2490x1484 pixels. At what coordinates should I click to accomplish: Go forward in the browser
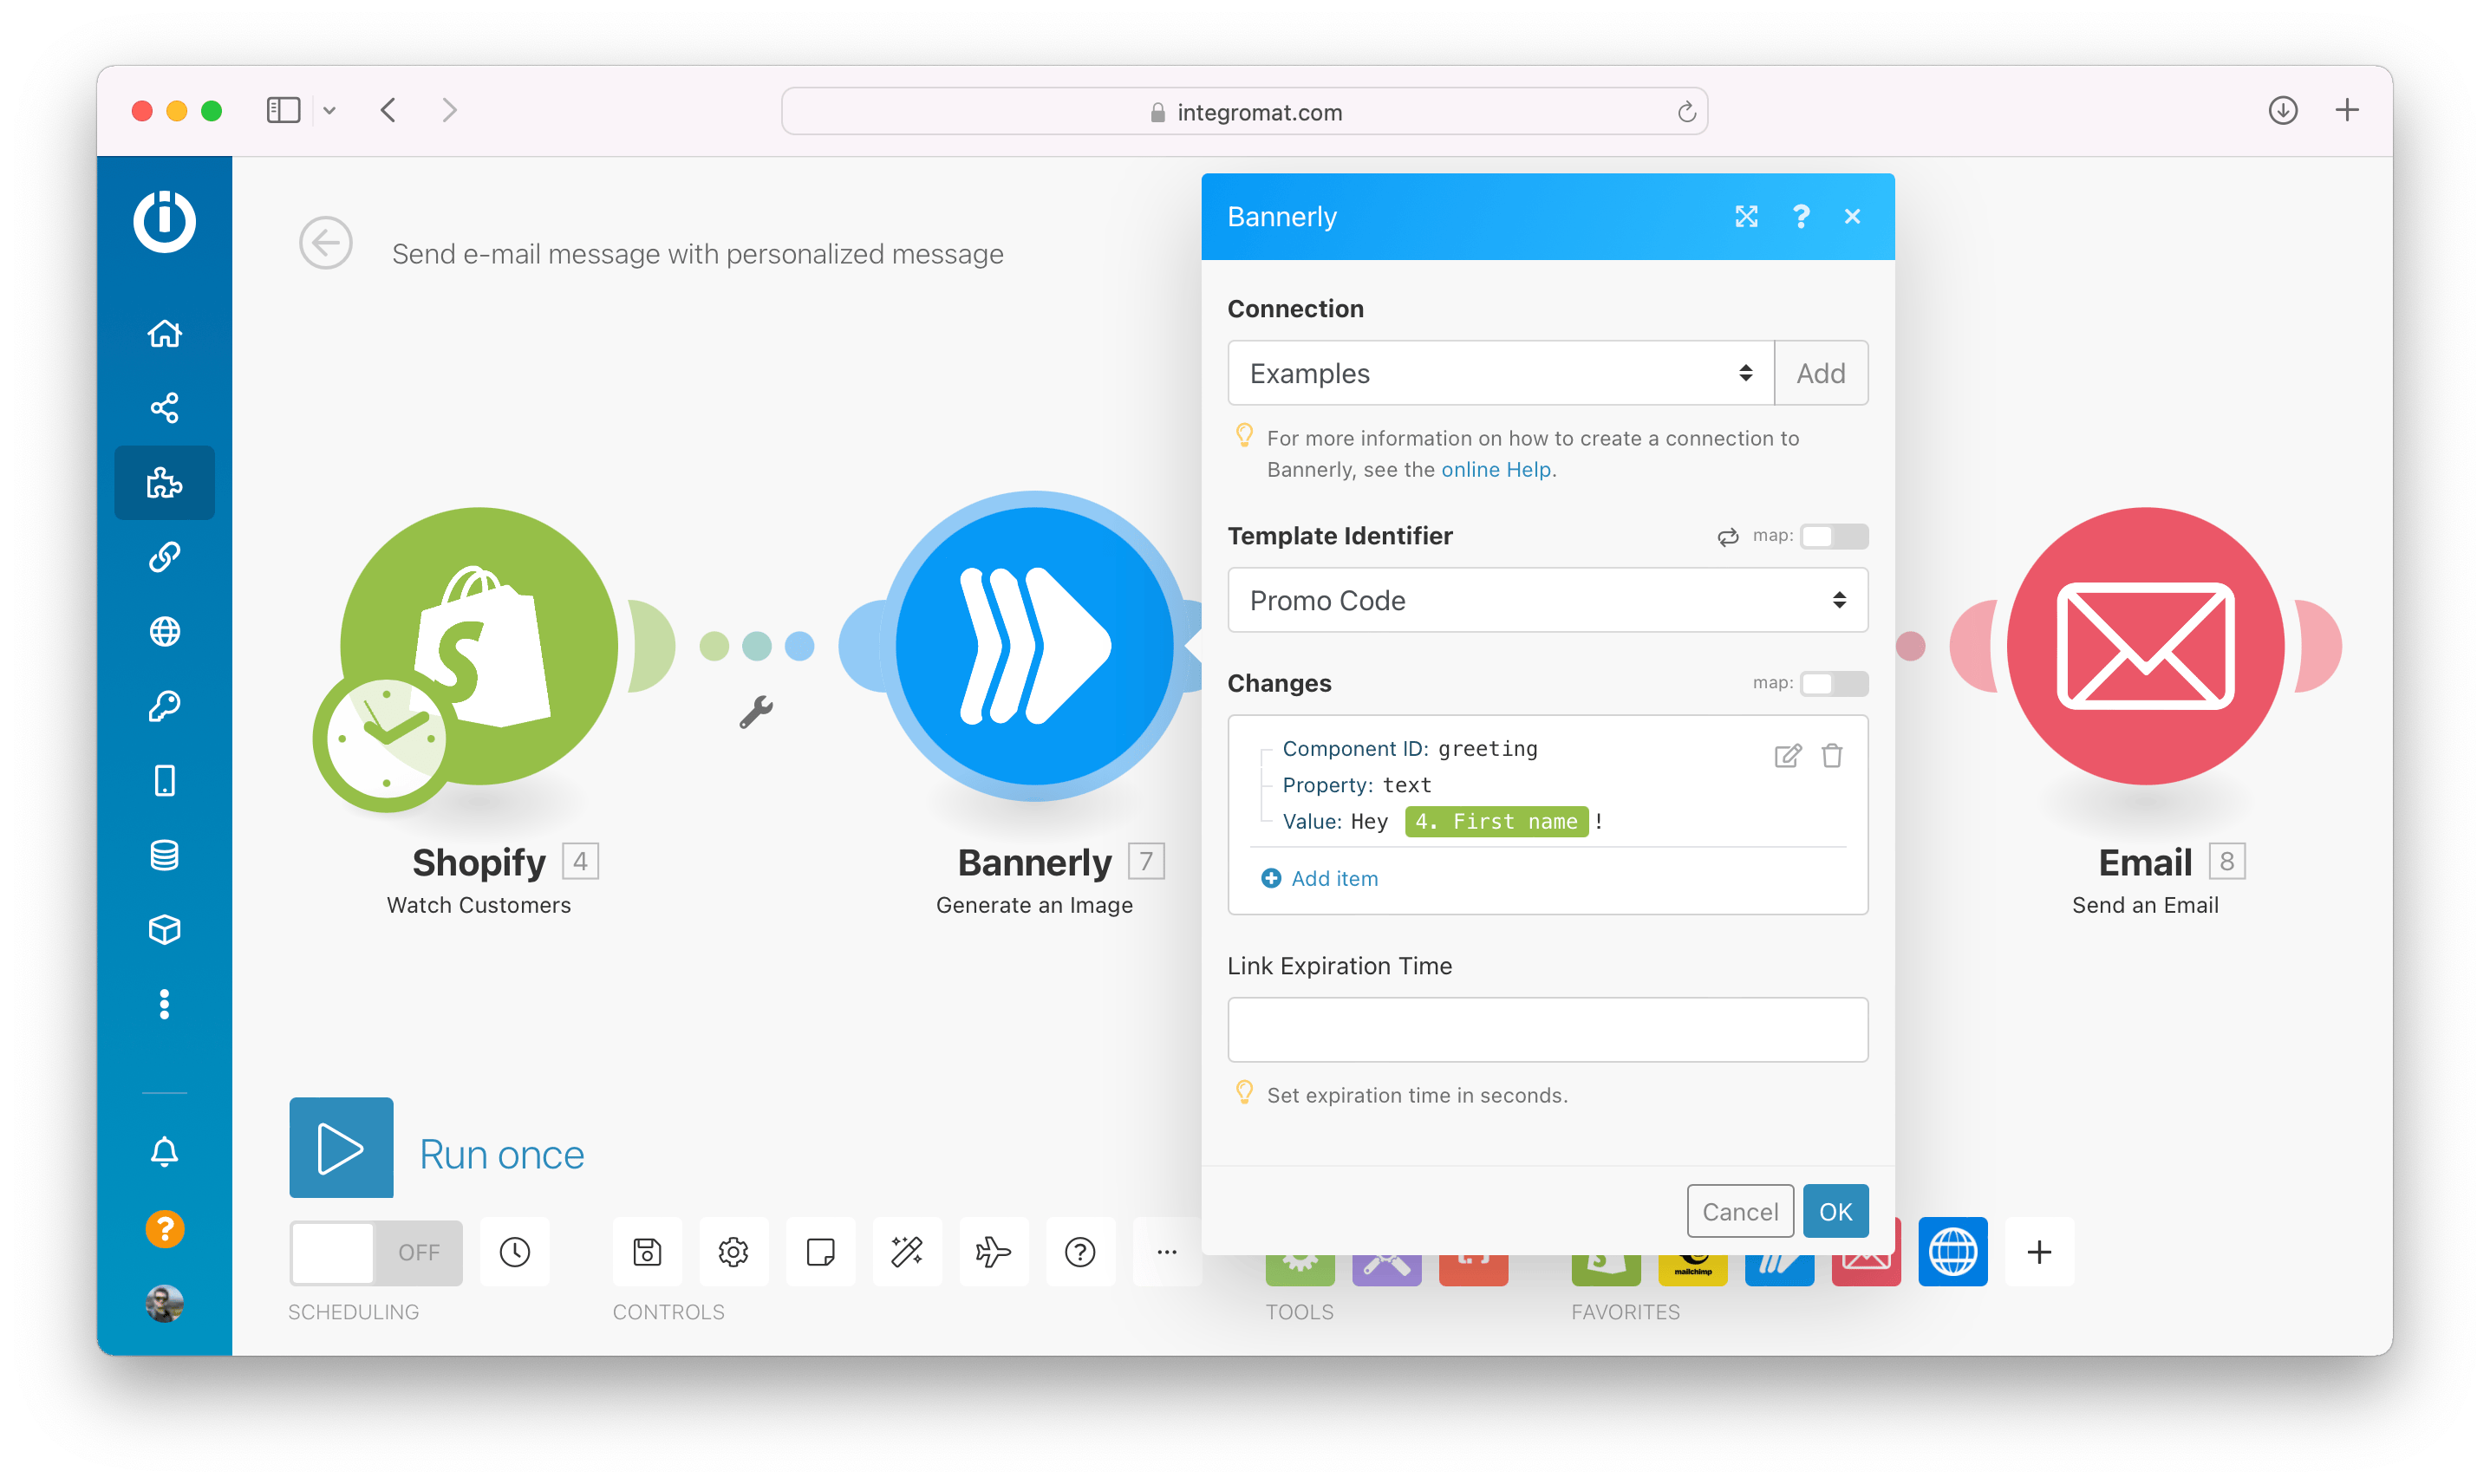point(449,110)
